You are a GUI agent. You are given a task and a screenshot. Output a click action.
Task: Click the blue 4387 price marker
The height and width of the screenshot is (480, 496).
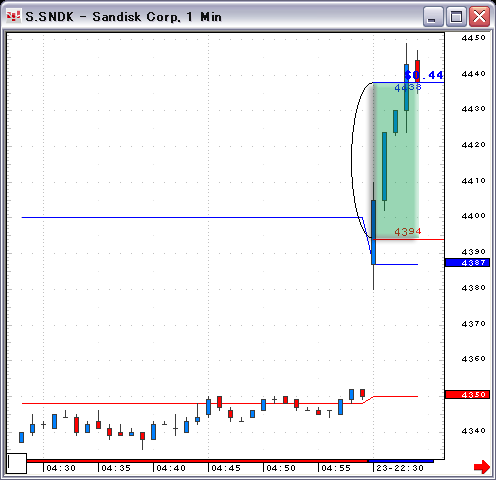click(x=467, y=263)
